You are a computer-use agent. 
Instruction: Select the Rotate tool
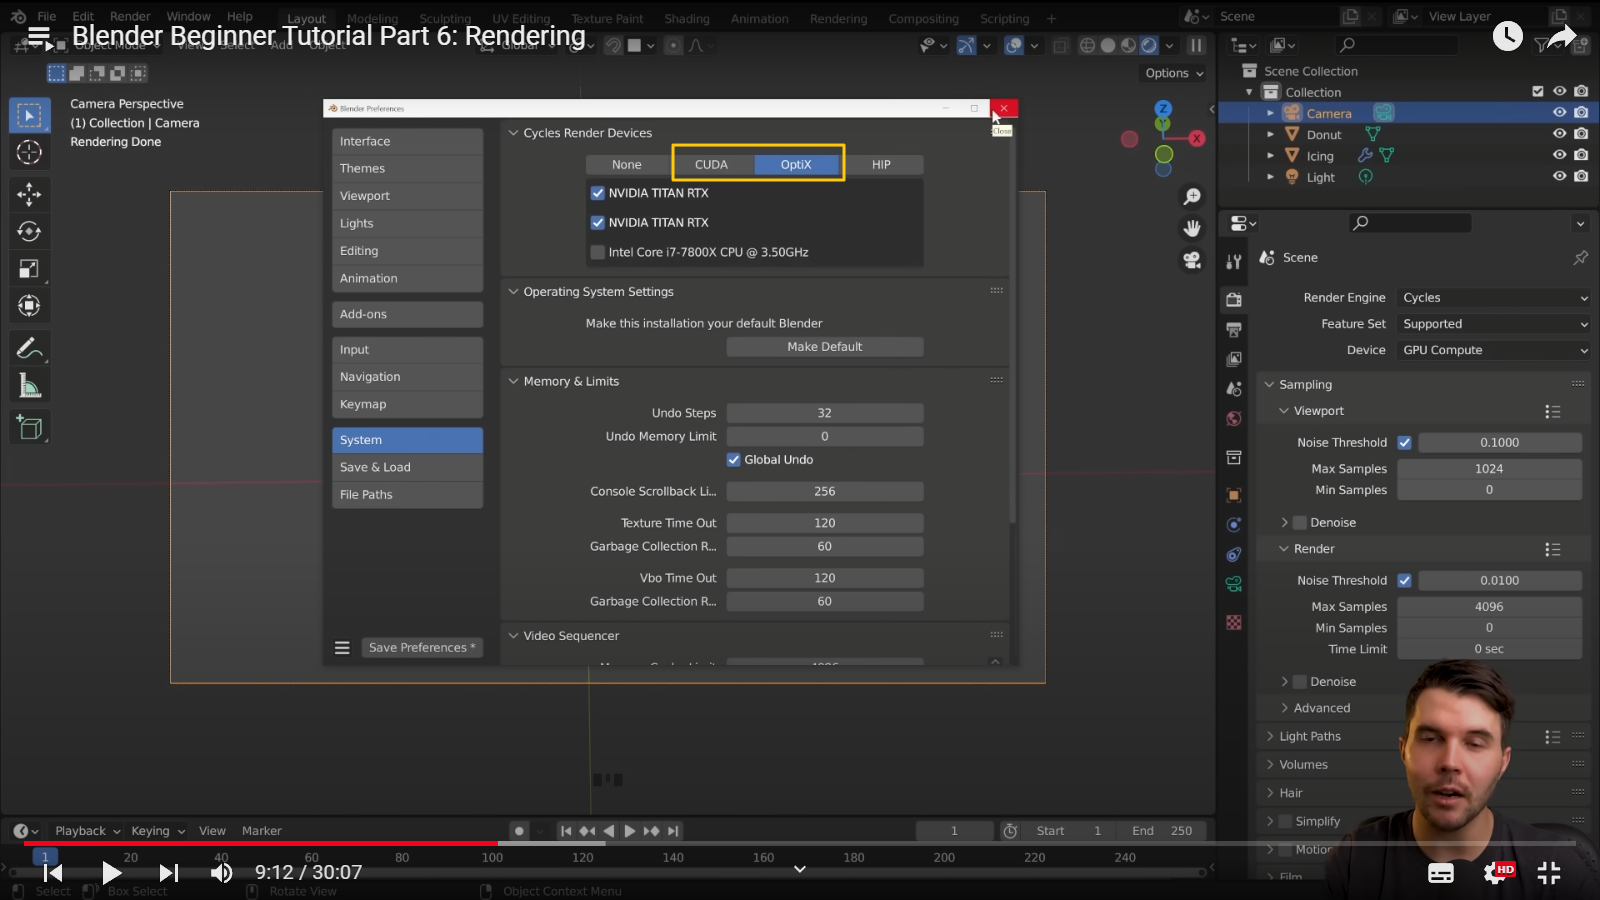point(29,231)
